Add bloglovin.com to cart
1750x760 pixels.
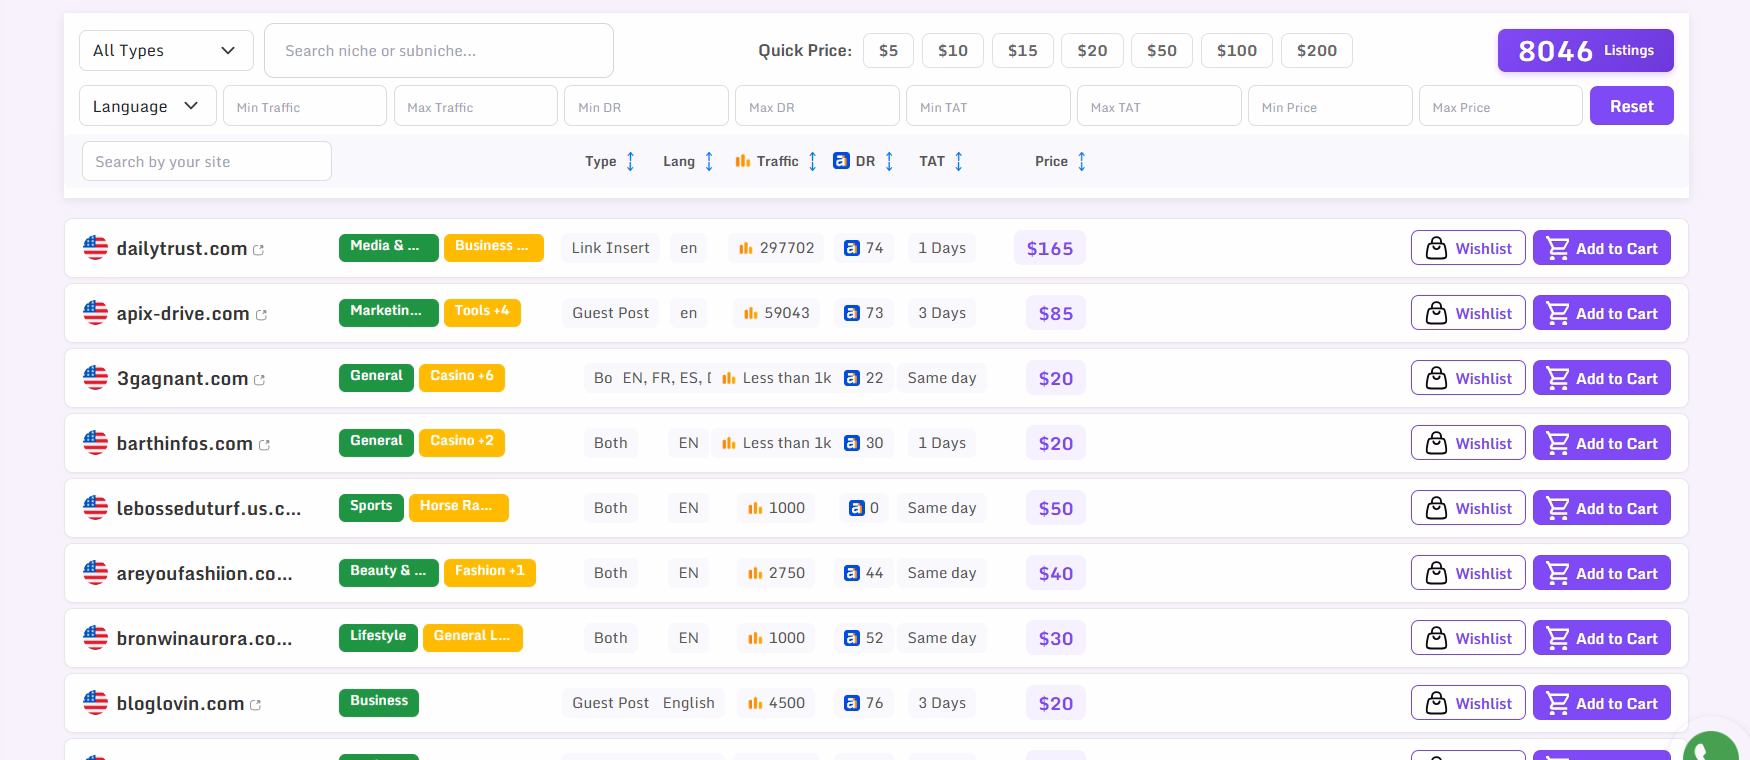[x=1601, y=703]
